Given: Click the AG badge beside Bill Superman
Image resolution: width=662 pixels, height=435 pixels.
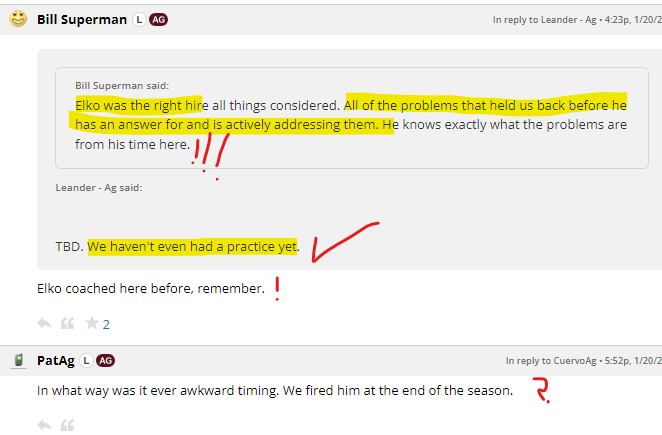Looking at the screenshot, I should click(158, 19).
